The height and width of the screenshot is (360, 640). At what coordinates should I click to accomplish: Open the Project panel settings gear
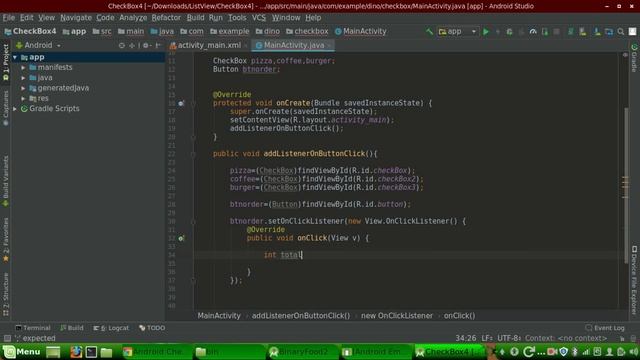click(146, 45)
